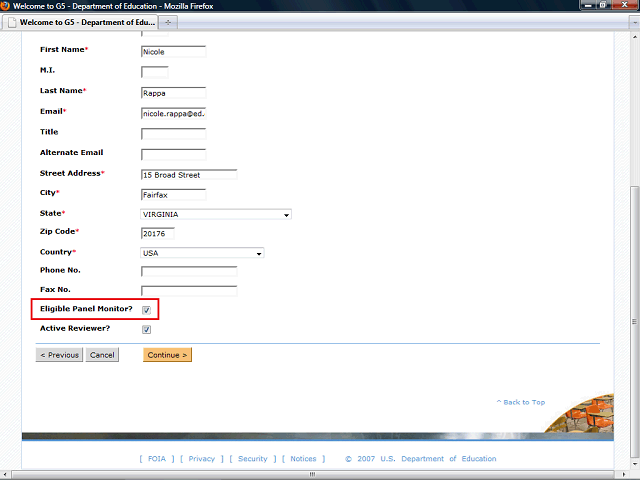The image size is (640, 480).
Task: Click the First Name field containing Nicole
Action: click(x=173, y=52)
